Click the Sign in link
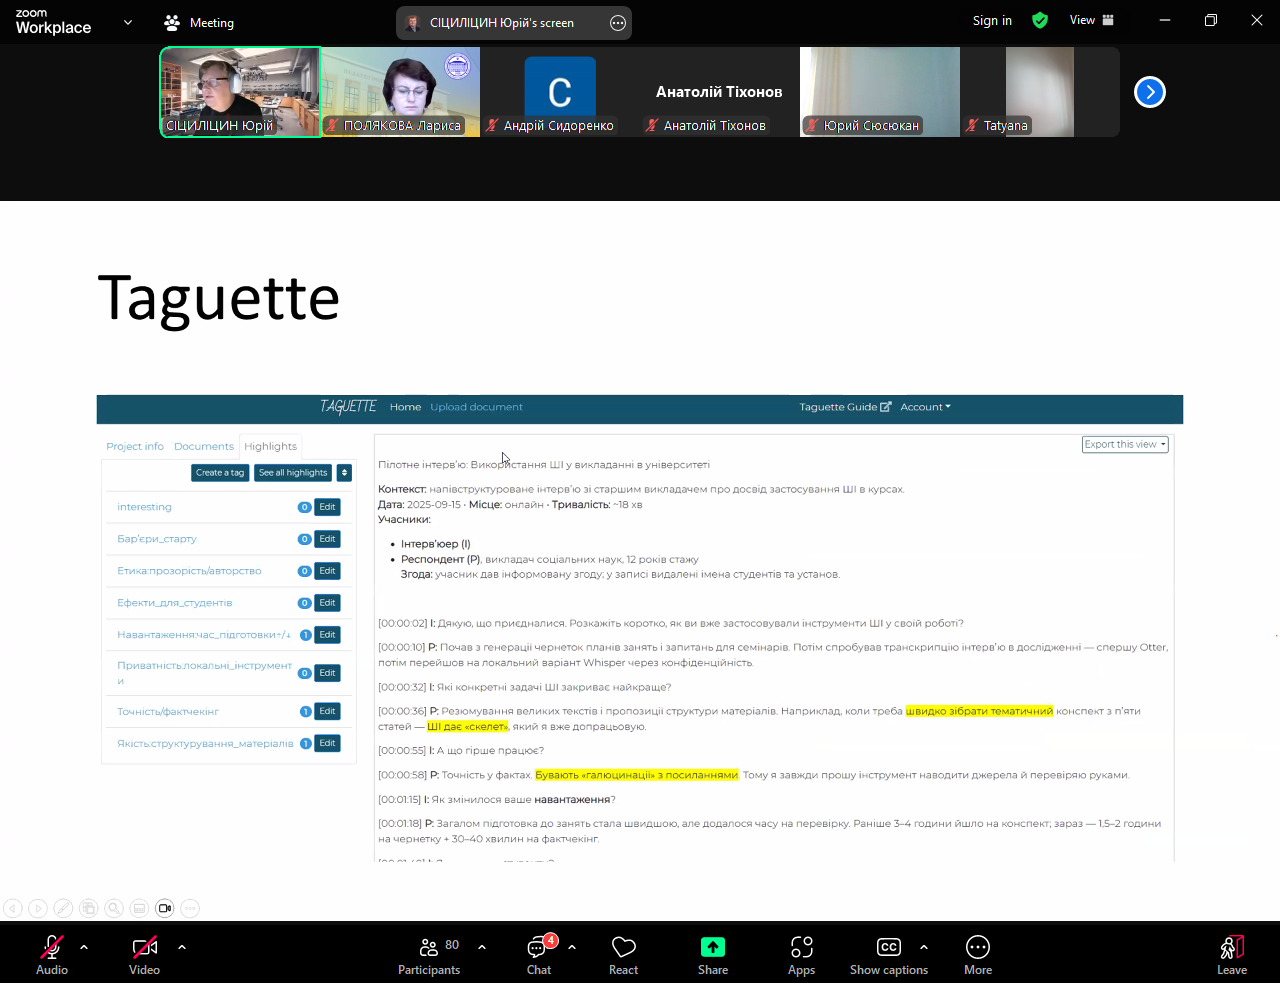 [x=992, y=20]
